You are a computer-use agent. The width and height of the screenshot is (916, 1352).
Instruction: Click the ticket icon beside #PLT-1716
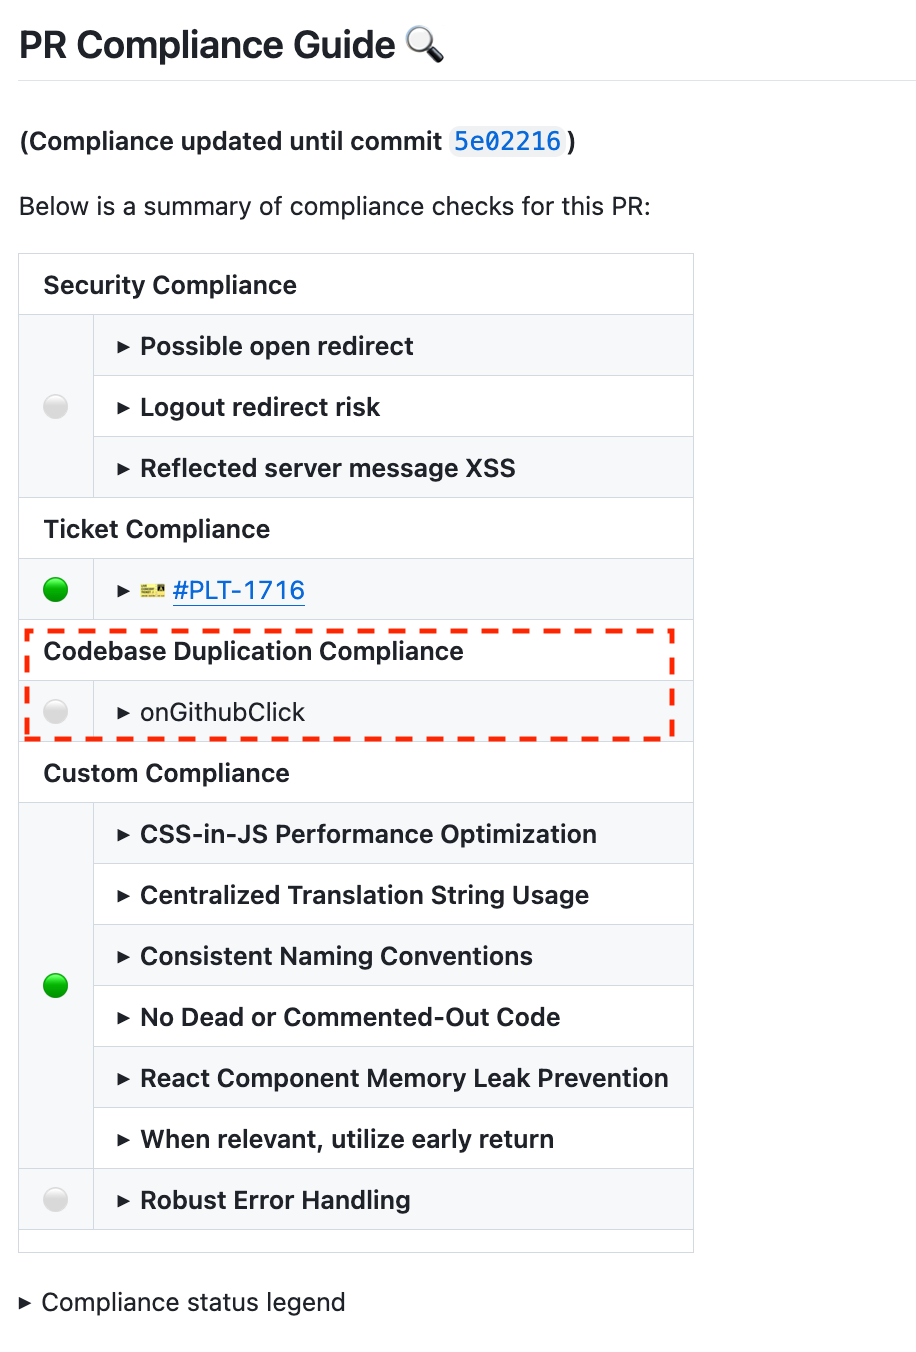tap(153, 591)
